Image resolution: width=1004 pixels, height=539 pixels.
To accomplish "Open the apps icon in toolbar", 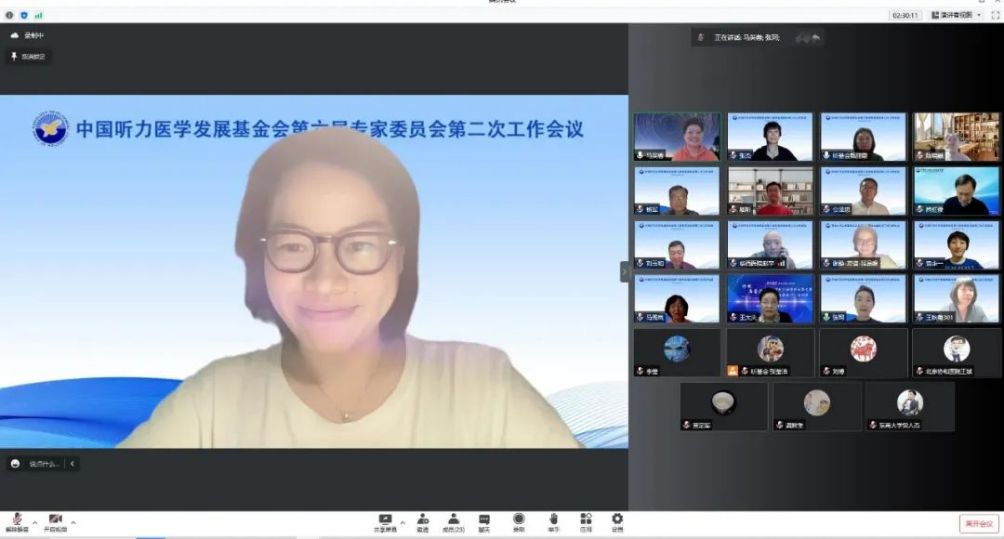I will click(x=586, y=519).
